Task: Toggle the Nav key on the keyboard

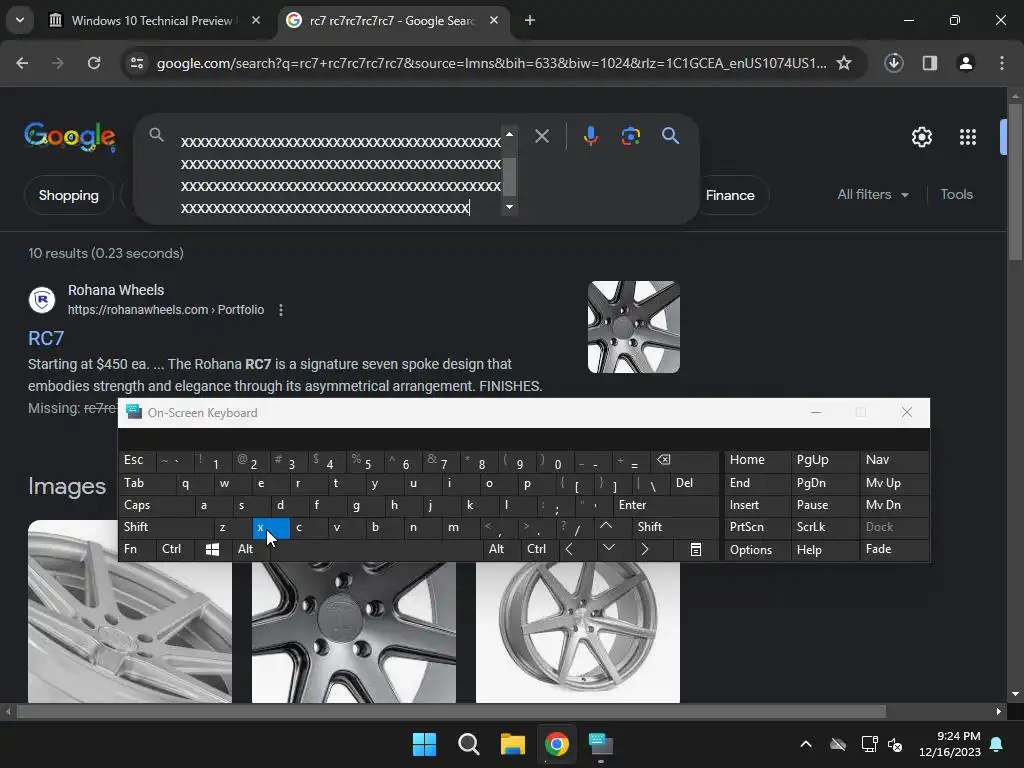Action: [893, 460]
